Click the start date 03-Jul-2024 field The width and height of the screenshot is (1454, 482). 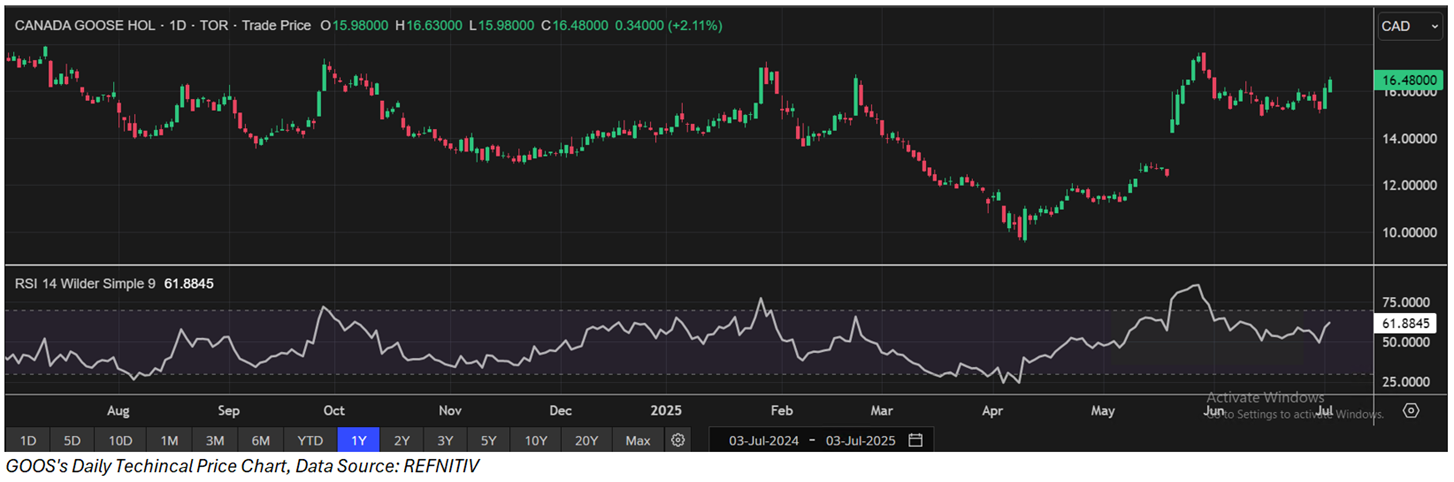point(764,440)
